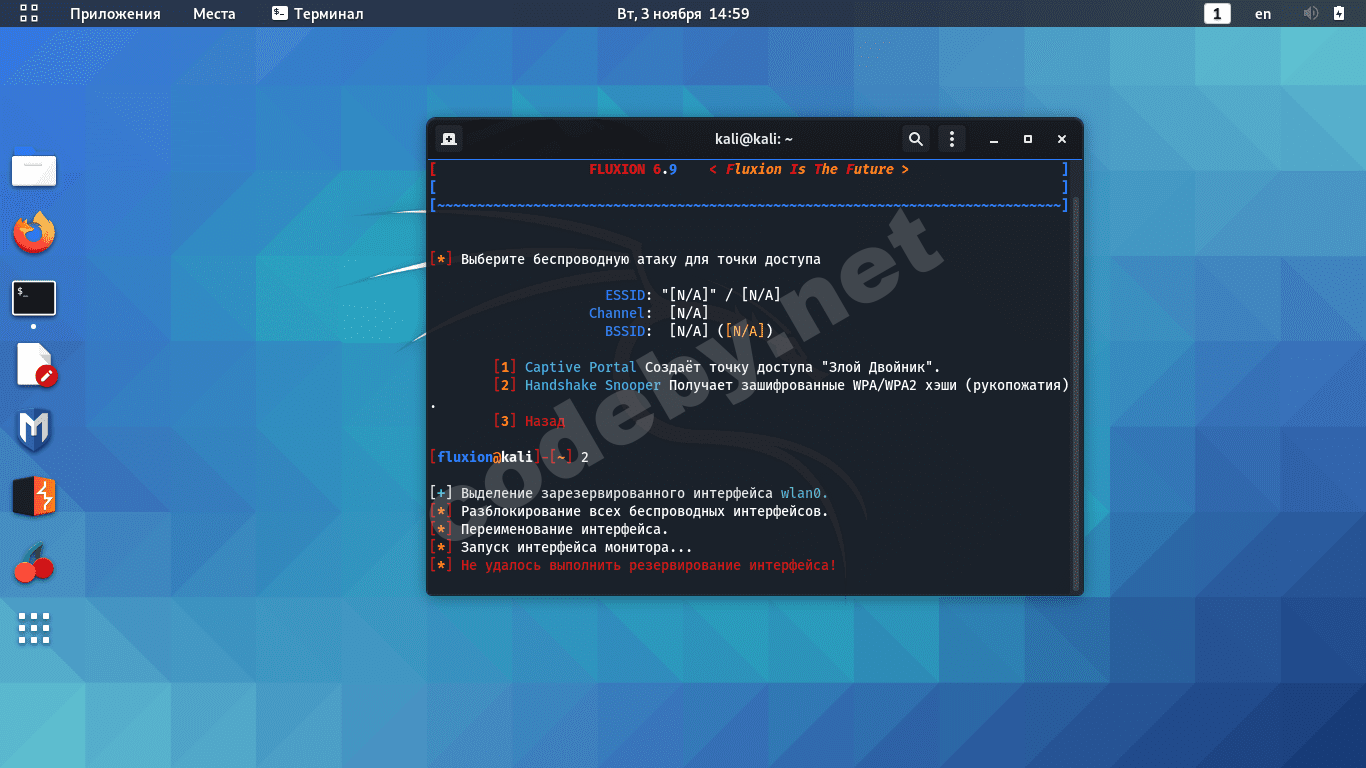Click the "Fluxion Is The Future" slogan
Screen dimensions: 1366x768
pos(809,169)
